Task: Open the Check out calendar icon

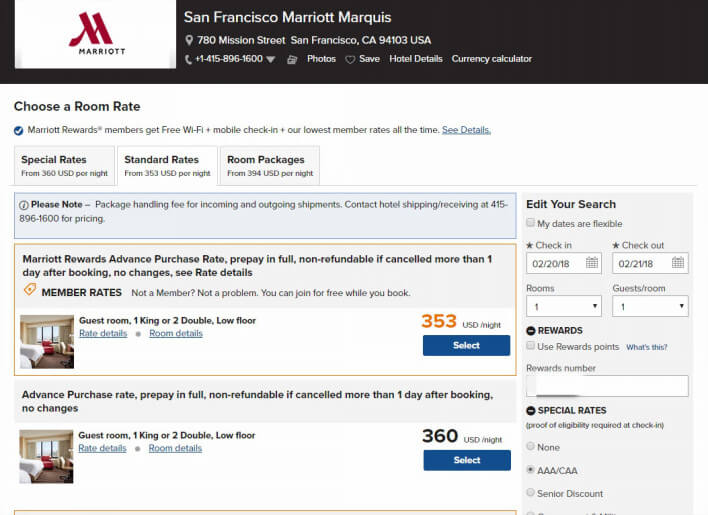Action: point(678,263)
